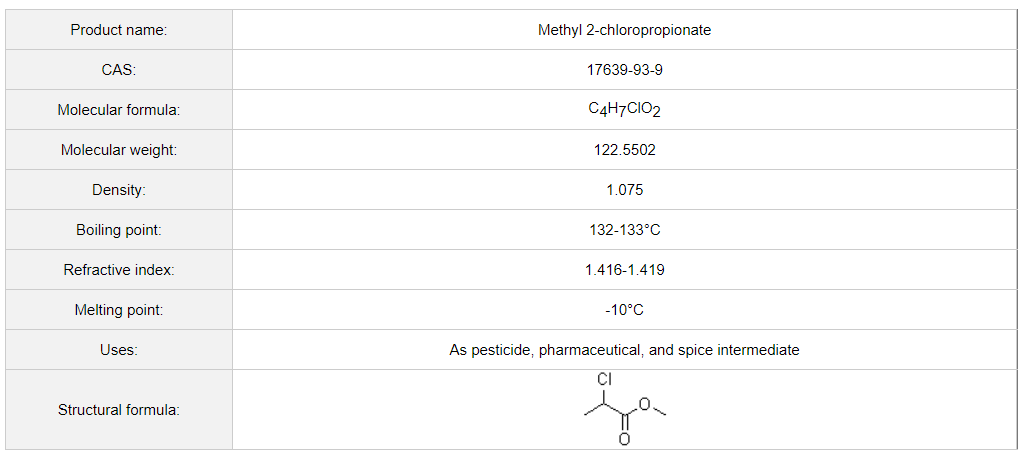Select the refractive index value 1.416-1.419
The width and height of the screenshot is (1024, 456).
click(624, 270)
